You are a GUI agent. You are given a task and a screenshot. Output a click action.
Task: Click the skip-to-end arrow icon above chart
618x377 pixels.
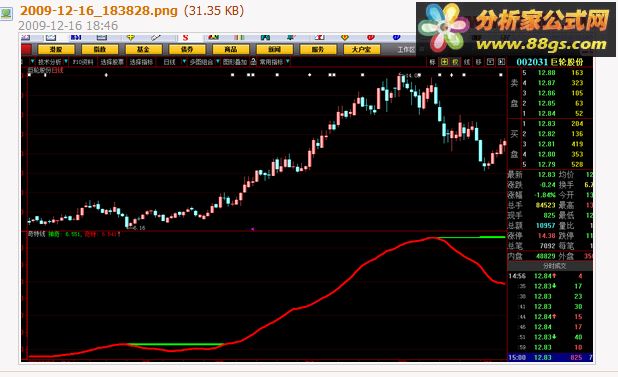pos(501,61)
